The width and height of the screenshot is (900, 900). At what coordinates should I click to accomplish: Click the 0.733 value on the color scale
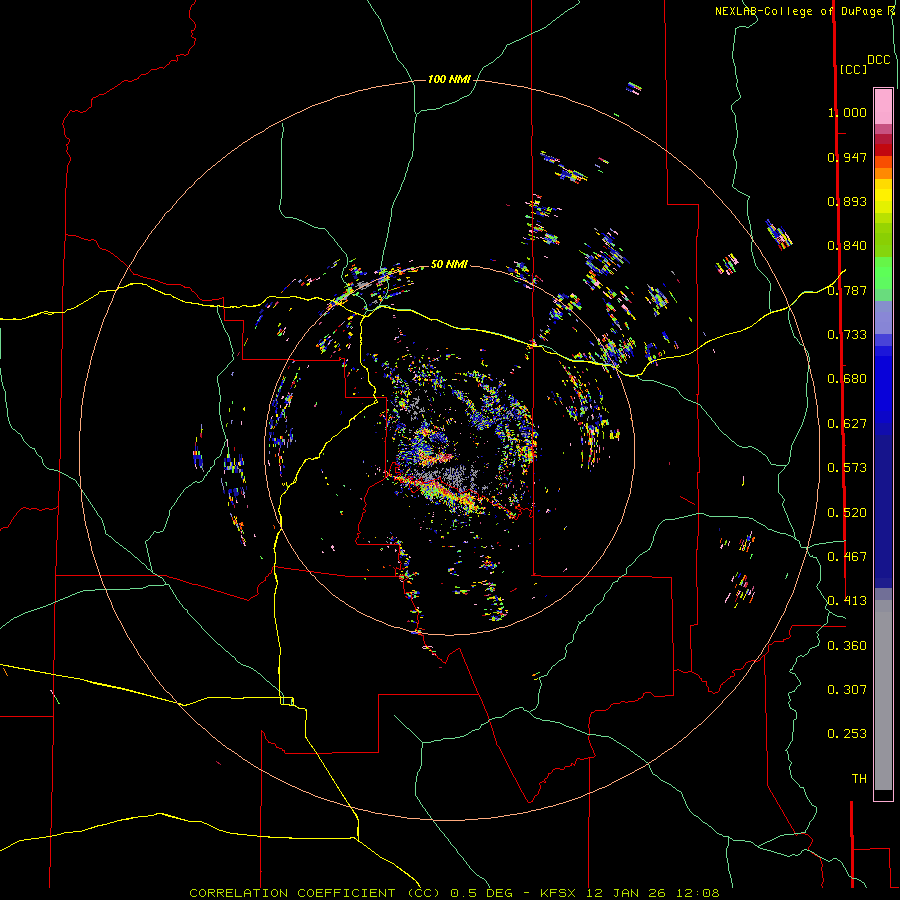click(847, 334)
